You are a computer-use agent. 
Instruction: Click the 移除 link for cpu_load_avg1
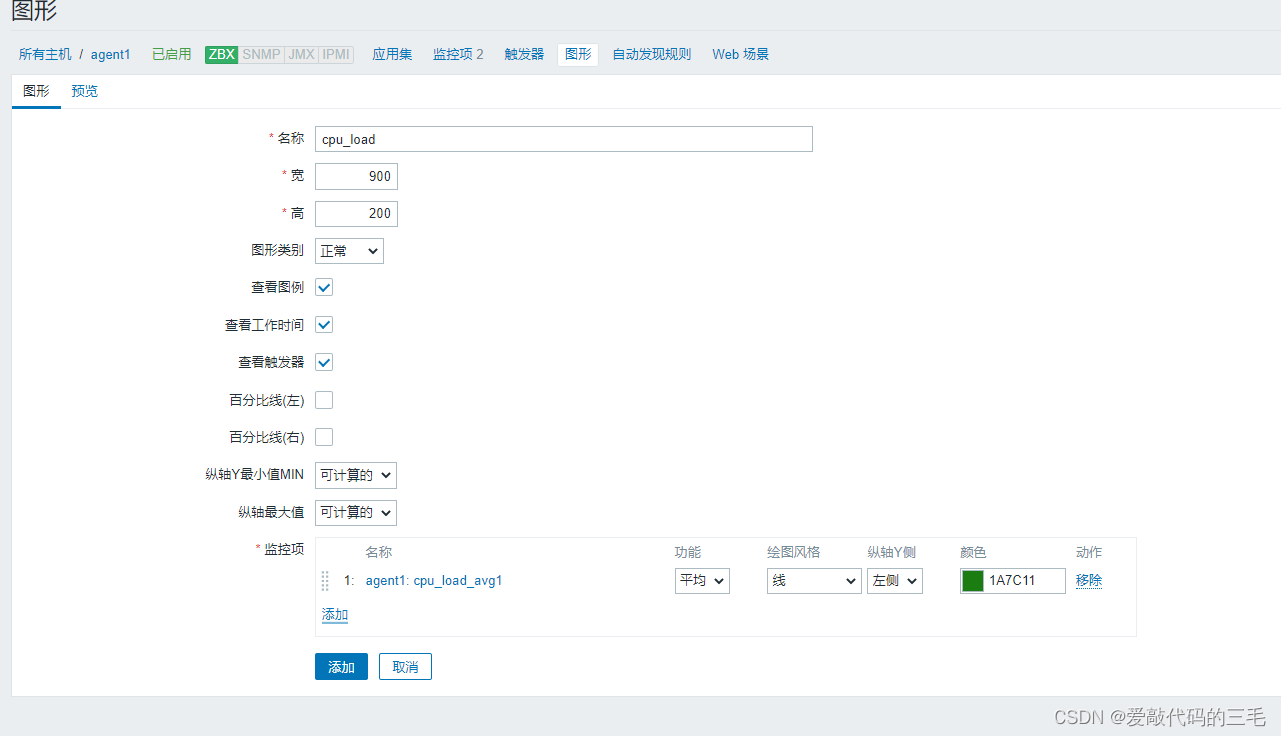click(1089, 580)
